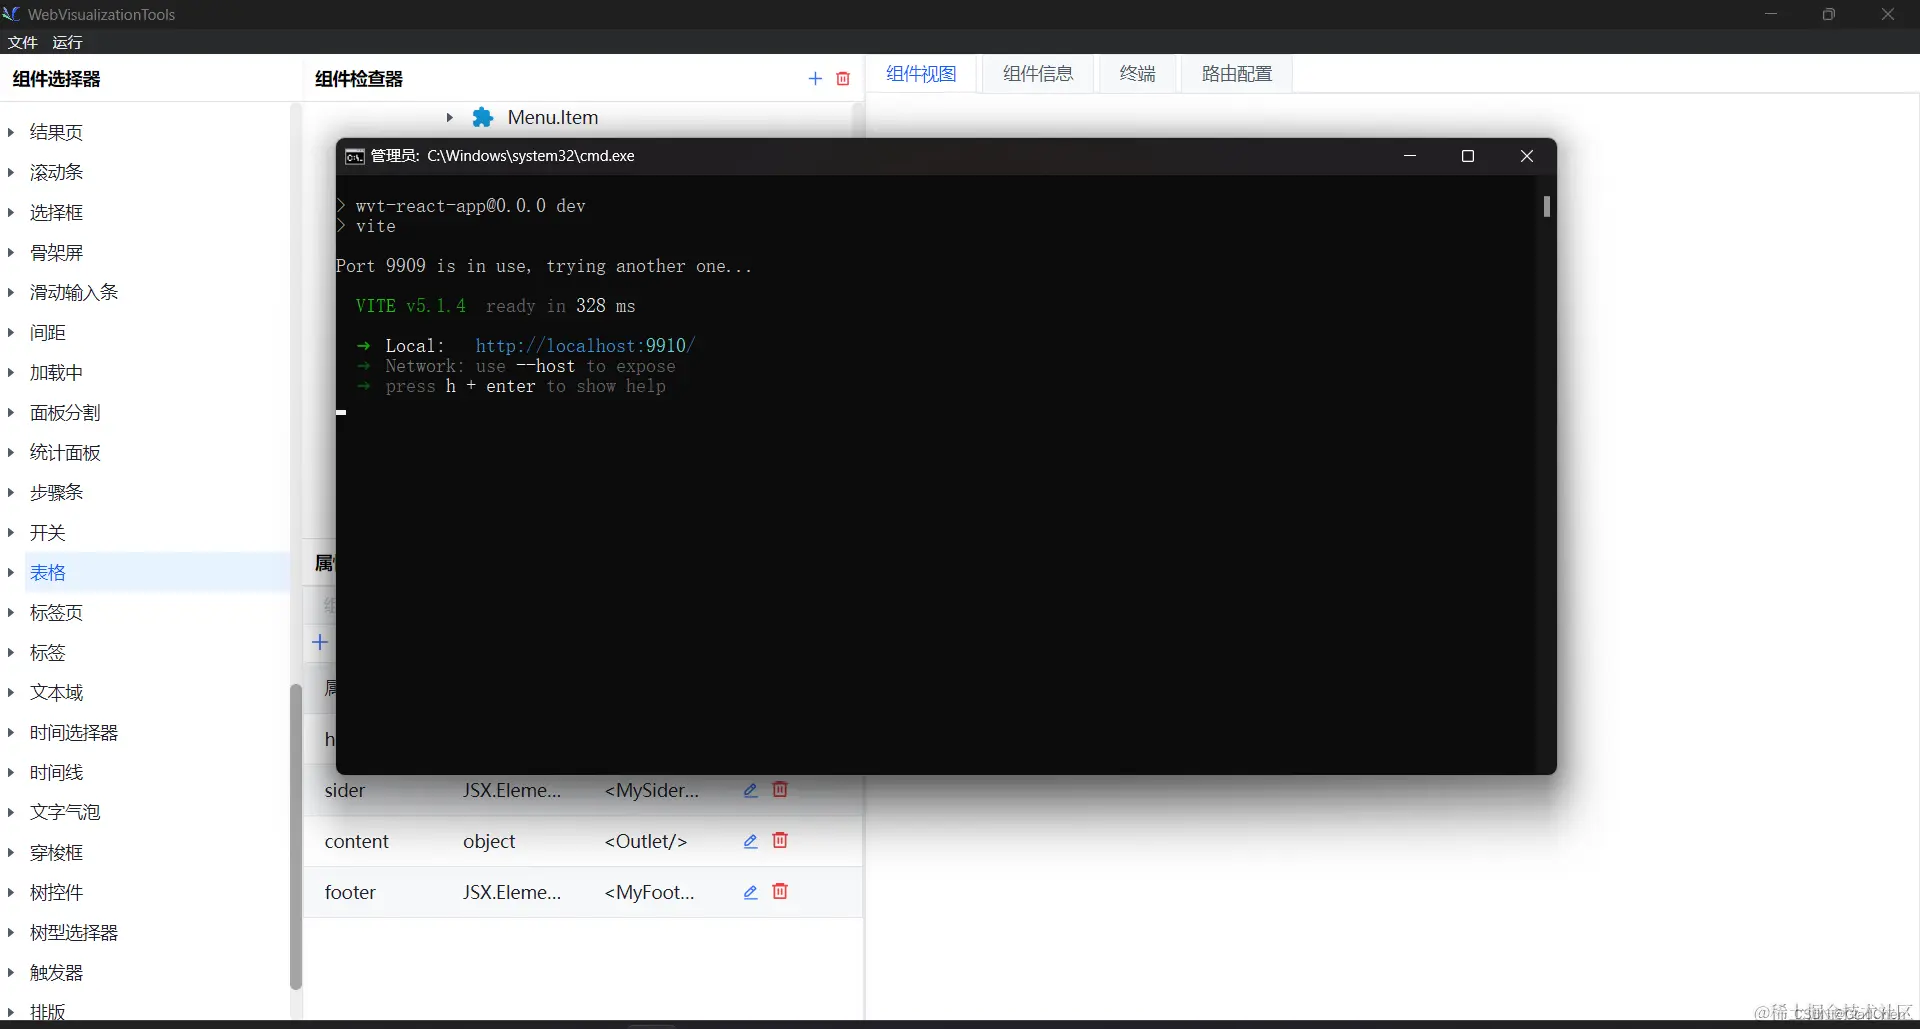
Task: Select the 文字气泡 component item
Action: point(65,812)
